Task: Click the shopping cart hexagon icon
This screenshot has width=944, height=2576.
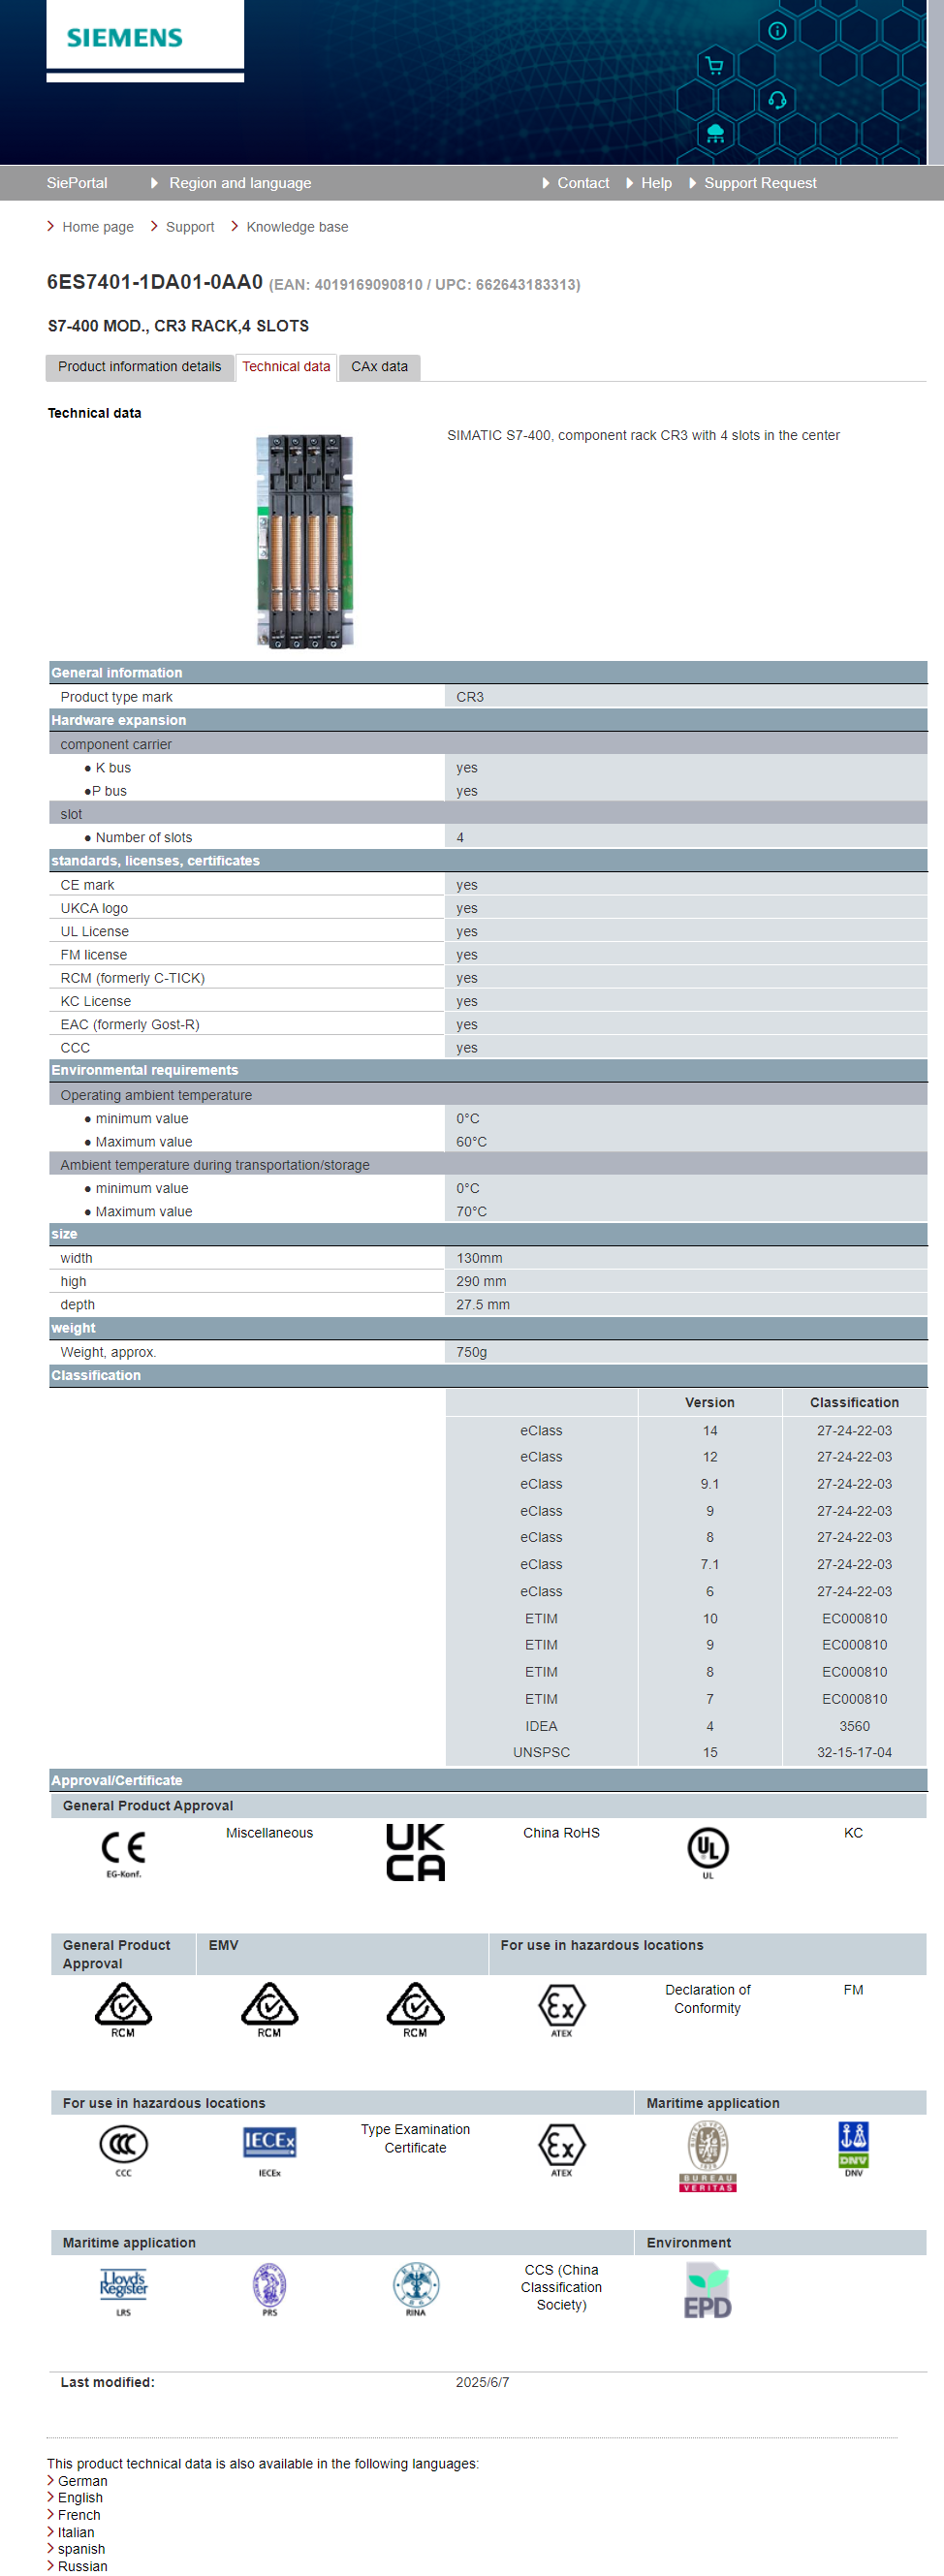Action: [714, 66]
